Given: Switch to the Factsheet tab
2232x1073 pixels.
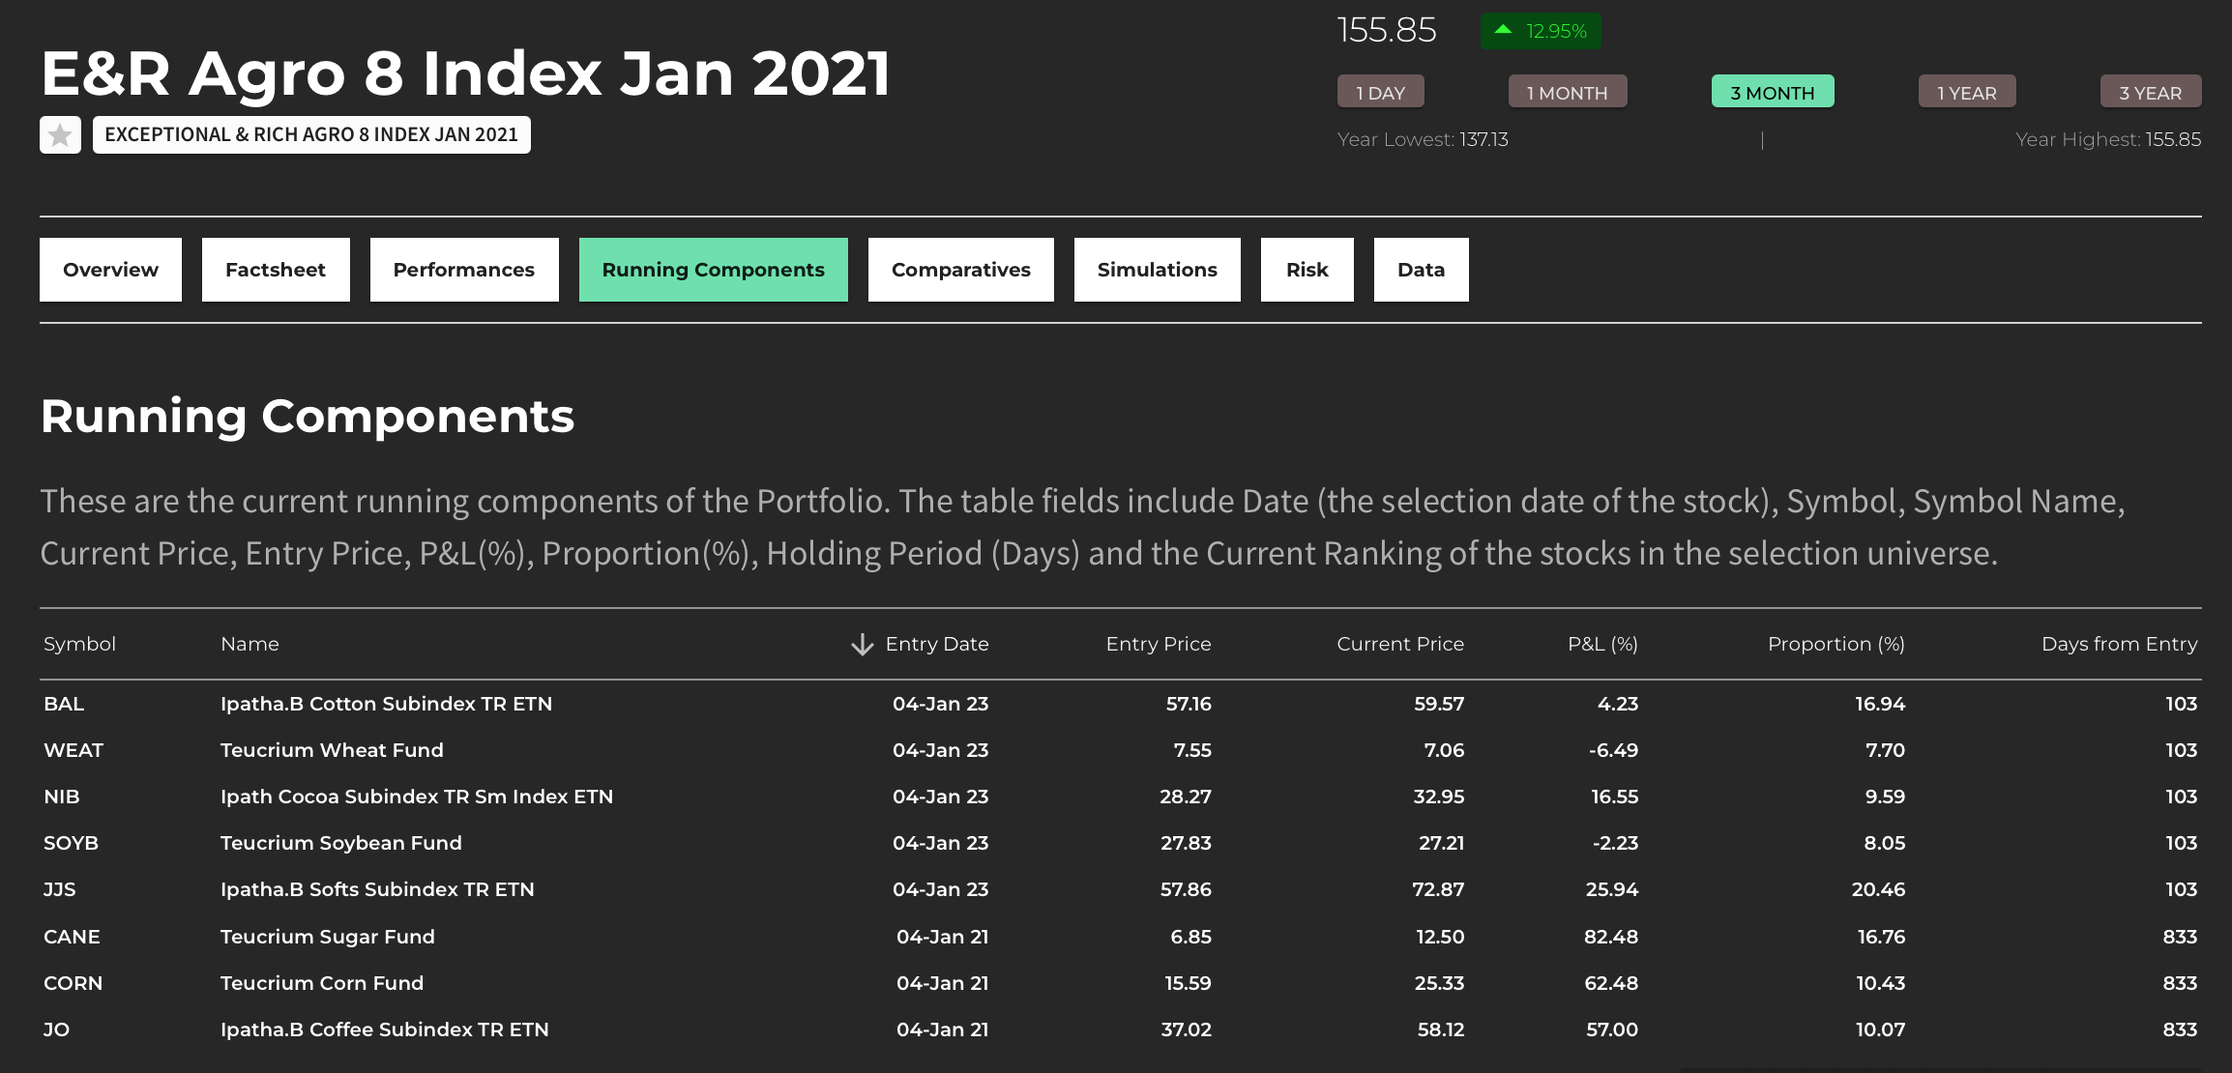Looking at the screenshot, I should coord(275,270).
